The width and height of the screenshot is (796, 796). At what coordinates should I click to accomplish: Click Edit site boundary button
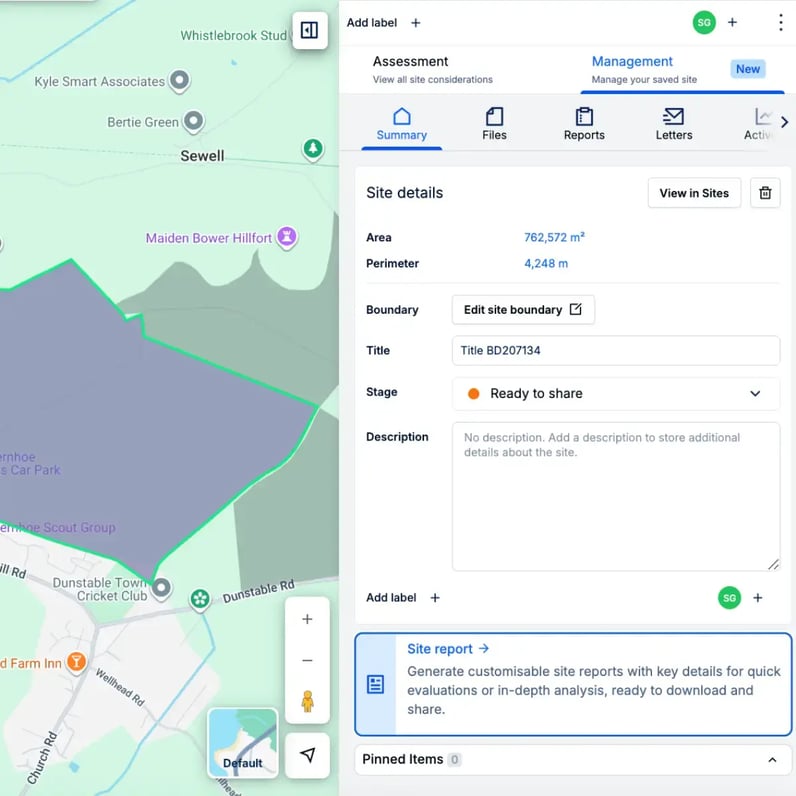click(522, 310)
